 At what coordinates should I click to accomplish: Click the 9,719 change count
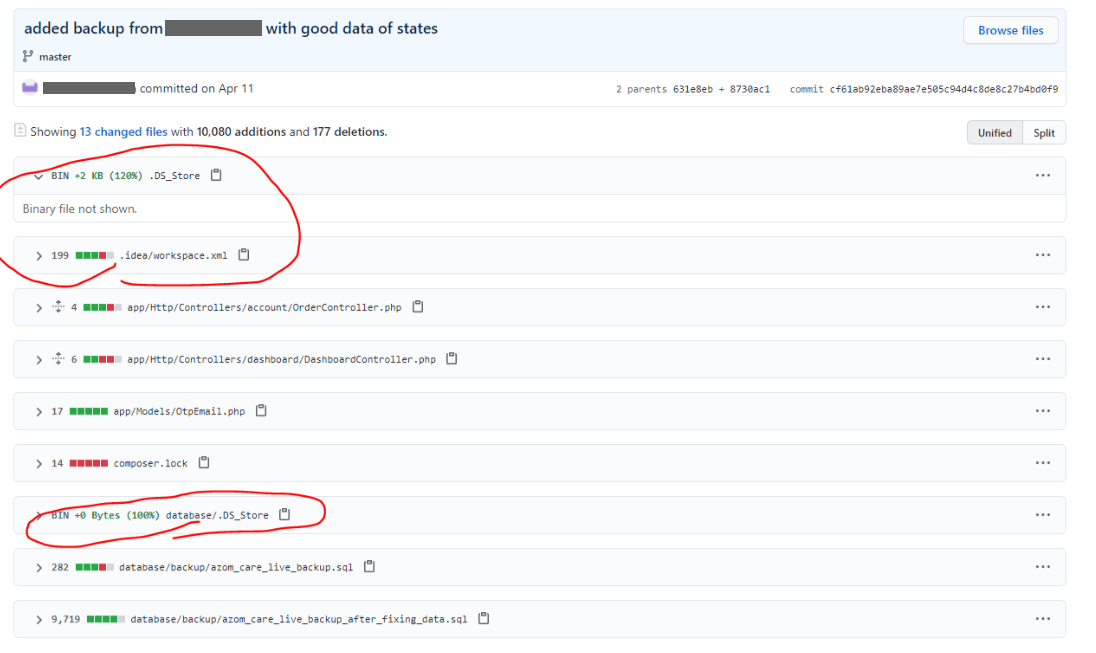(65, 619)
